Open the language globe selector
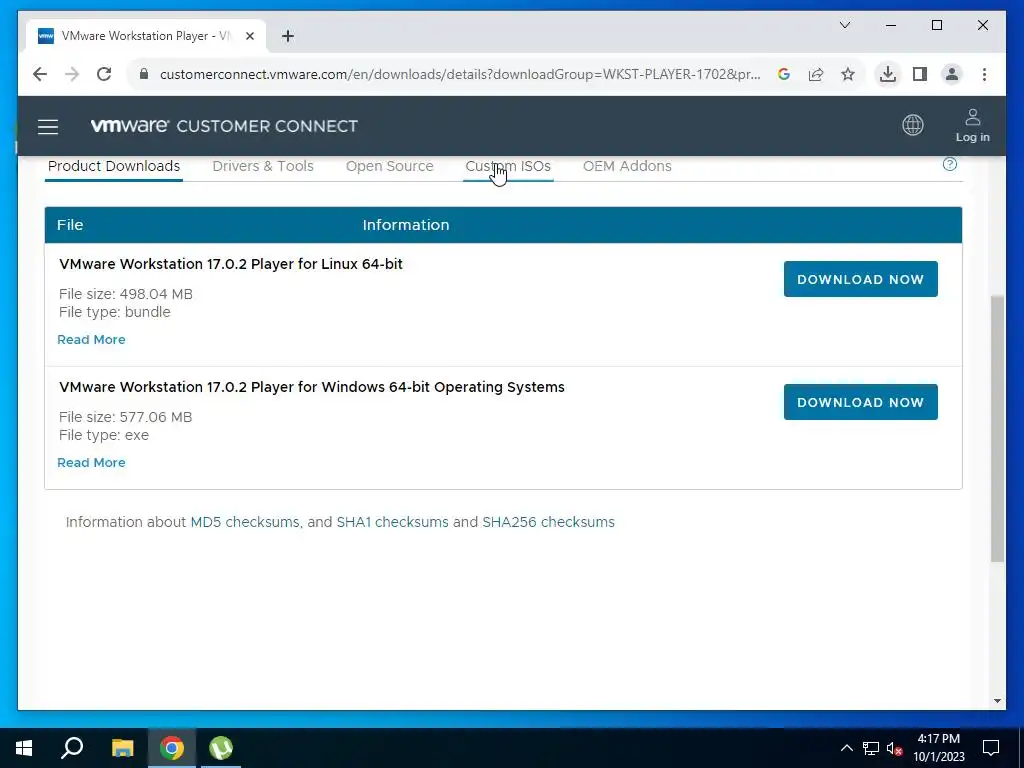Viewport: 1024px width, 768px height. click(912, 125)
